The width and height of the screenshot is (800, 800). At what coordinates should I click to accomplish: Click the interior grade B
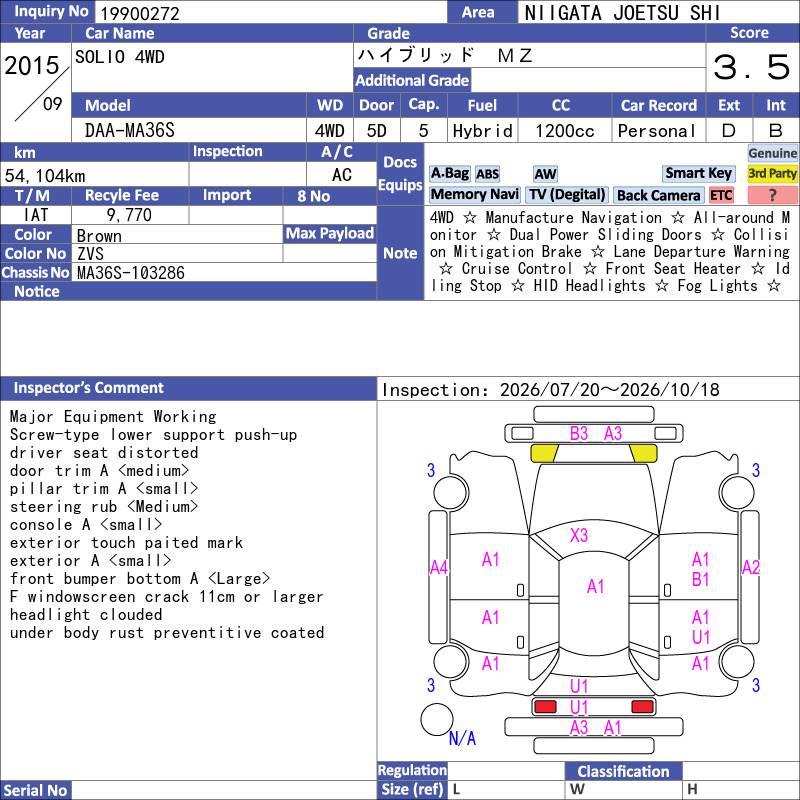[776, 131]
